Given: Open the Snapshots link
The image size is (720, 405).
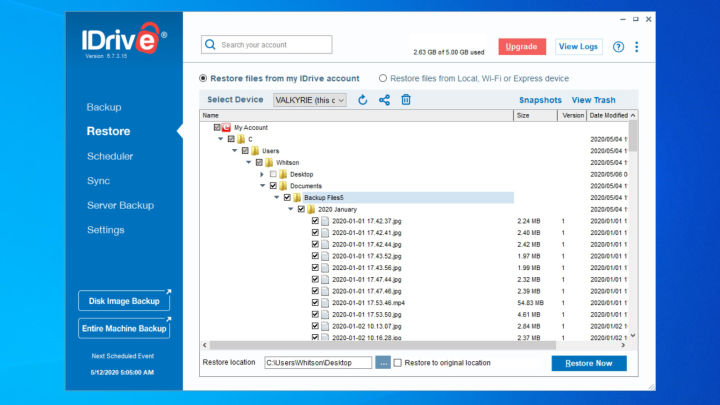Looking at the screenshot, I should pyautogui.click(x=540, y=100).
